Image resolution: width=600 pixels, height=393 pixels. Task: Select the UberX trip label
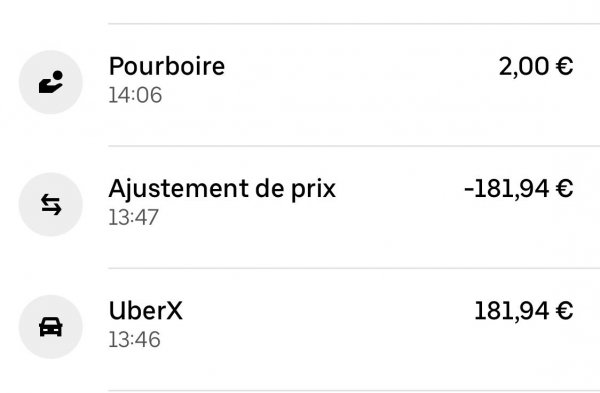[x=146, y=310]
